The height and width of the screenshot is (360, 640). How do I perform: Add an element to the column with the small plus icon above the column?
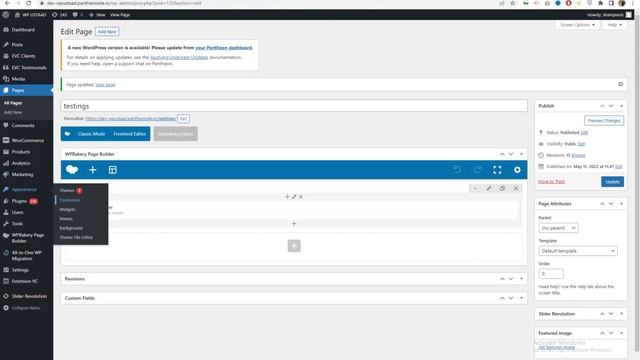click(x=287, y=196)
